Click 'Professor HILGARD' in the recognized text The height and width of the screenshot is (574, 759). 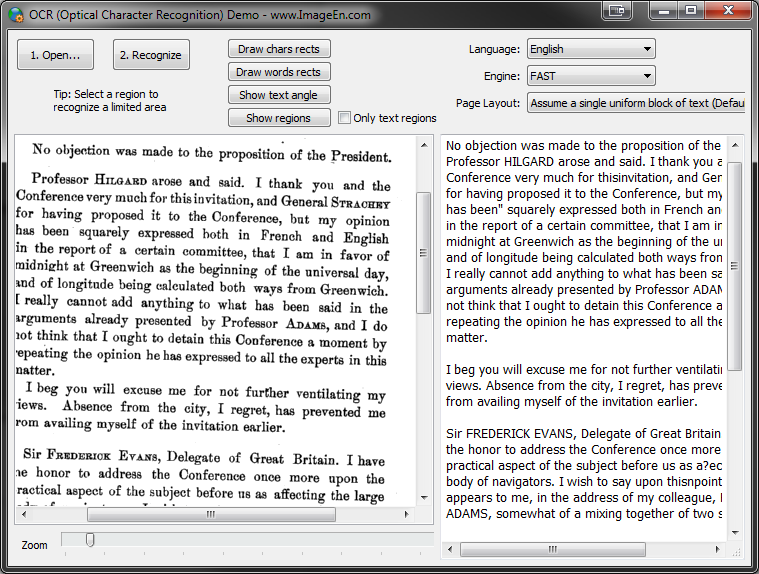pos(501,161)
